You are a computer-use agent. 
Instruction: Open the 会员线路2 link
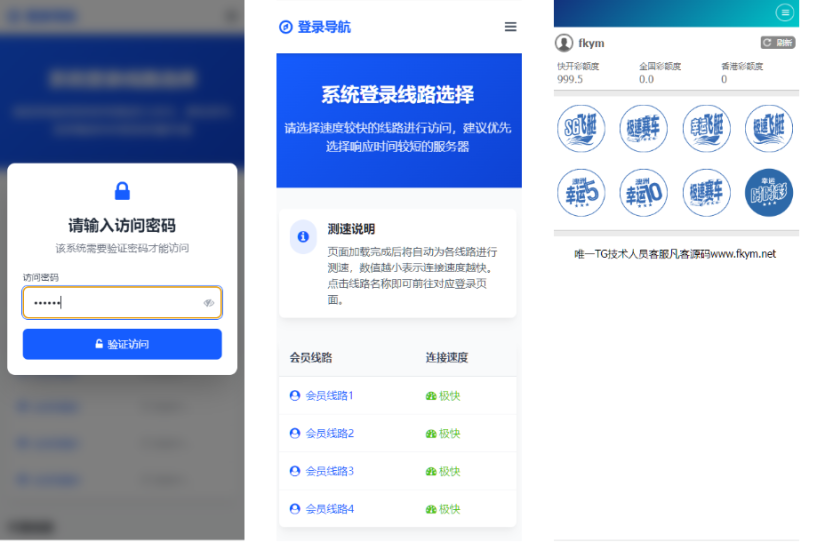[x=329, y=434]
